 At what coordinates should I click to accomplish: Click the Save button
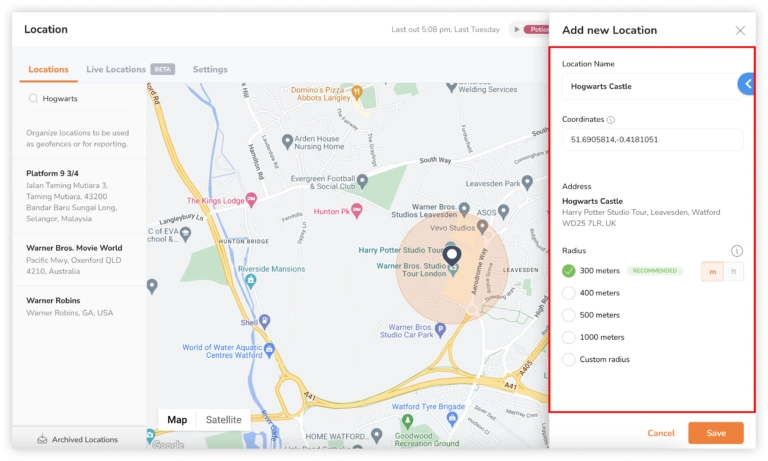716,433
